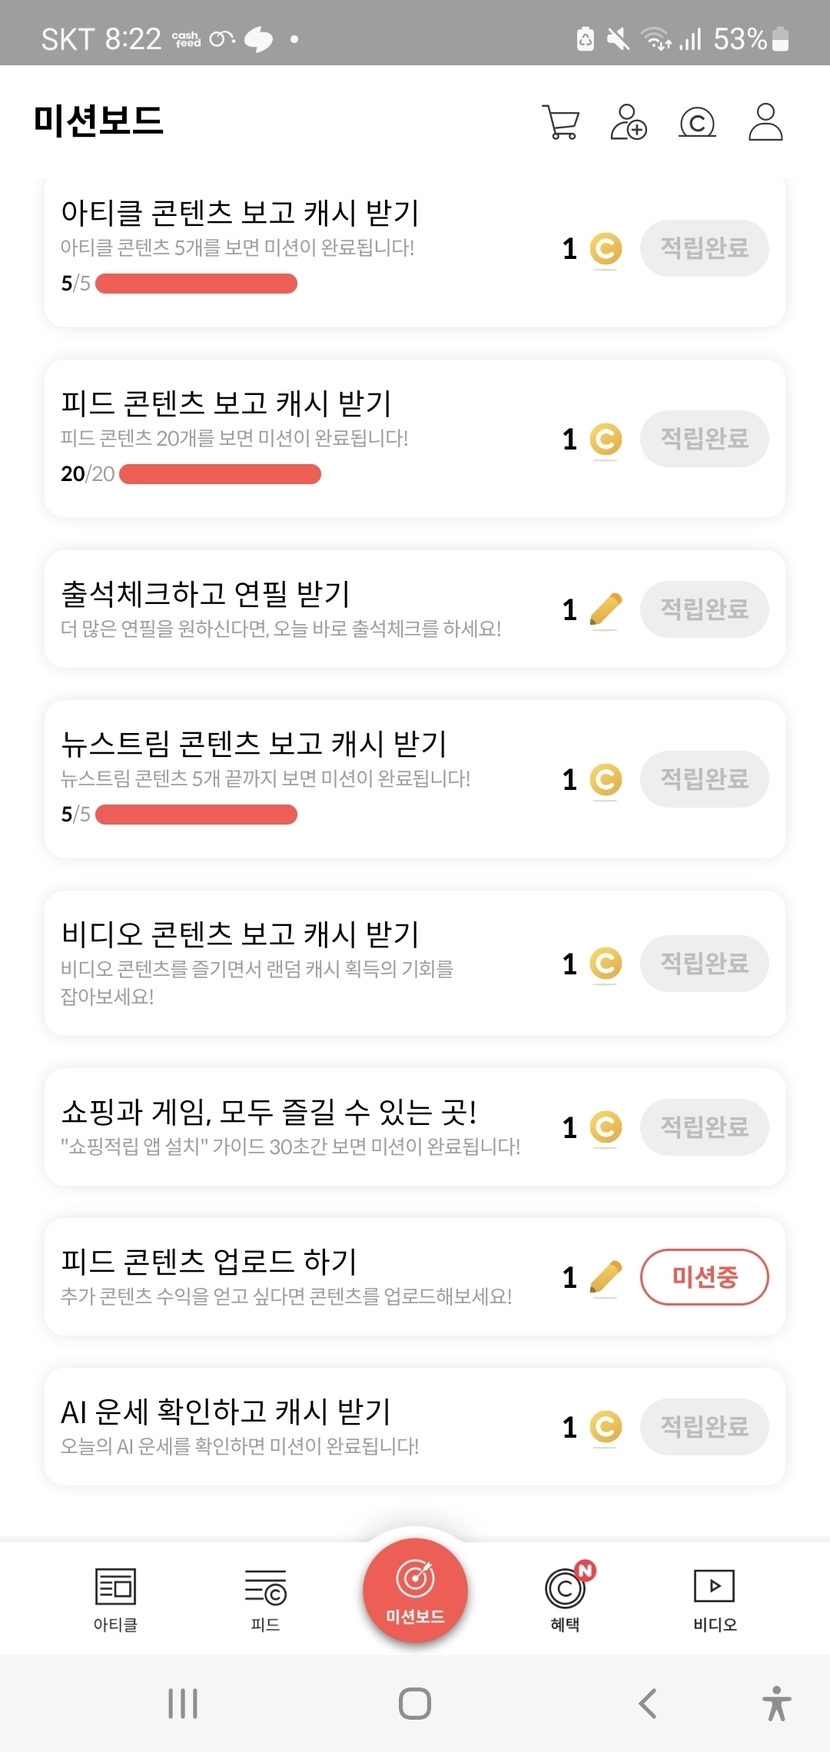Viewport: 830px width, 1752px height.
Task: Switch to the 피드 tab
Action: [x=265, y=1598]
